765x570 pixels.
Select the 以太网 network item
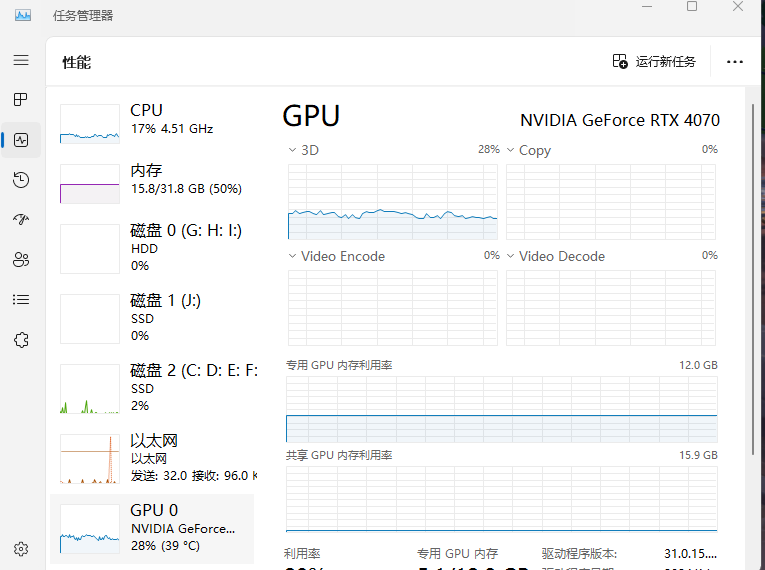[152, 457]
